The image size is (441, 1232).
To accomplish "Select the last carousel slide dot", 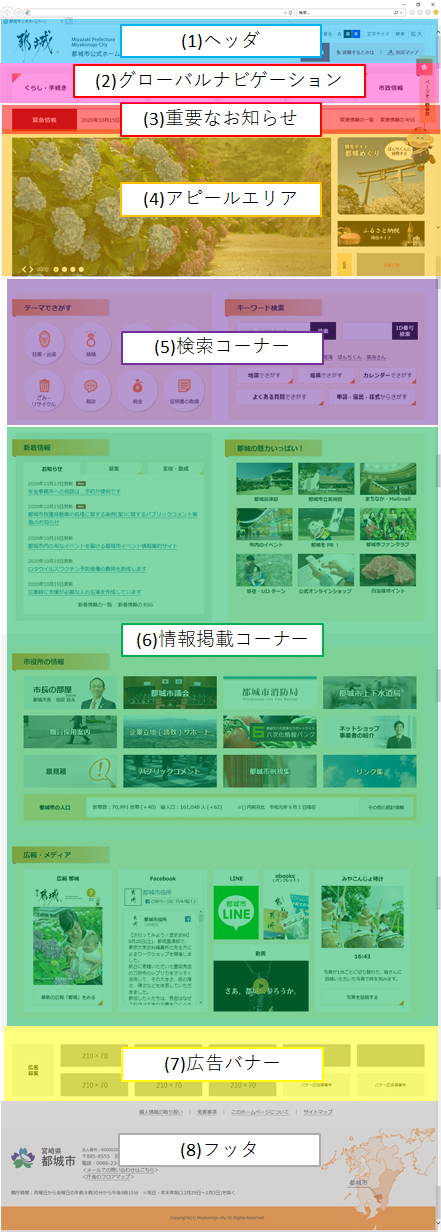I will pos(83,269).
